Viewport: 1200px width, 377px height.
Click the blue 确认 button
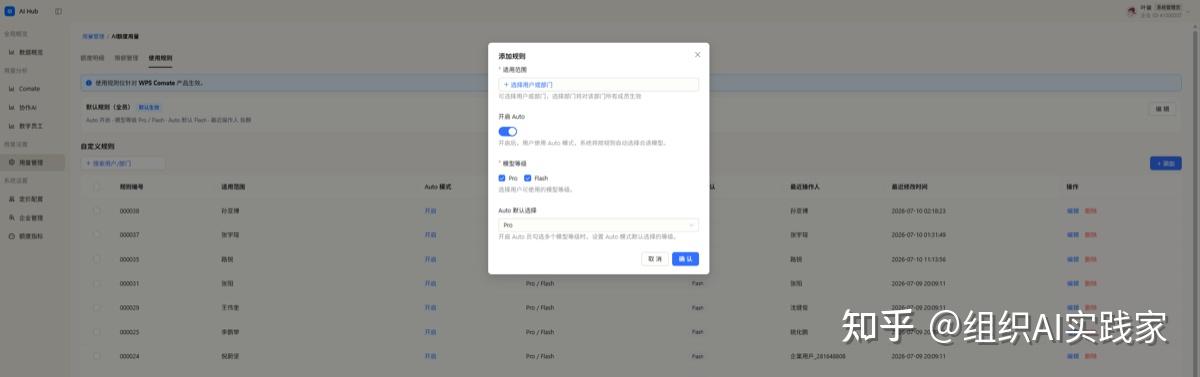685,258
